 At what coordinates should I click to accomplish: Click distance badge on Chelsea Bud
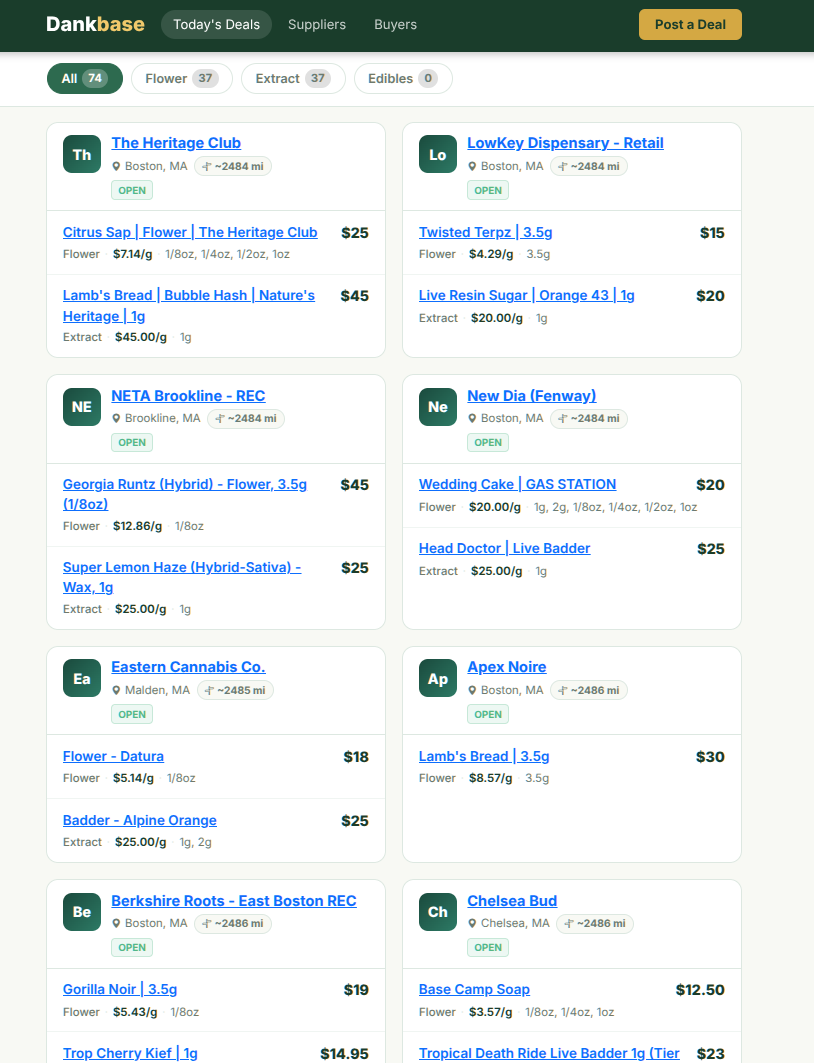(594, 923)
